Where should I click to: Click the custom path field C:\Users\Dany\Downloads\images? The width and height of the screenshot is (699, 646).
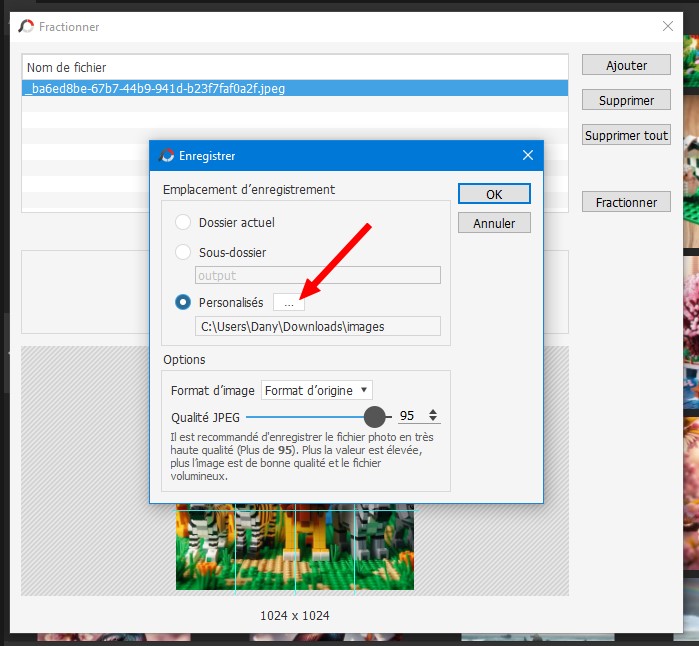tap(317, 326)
